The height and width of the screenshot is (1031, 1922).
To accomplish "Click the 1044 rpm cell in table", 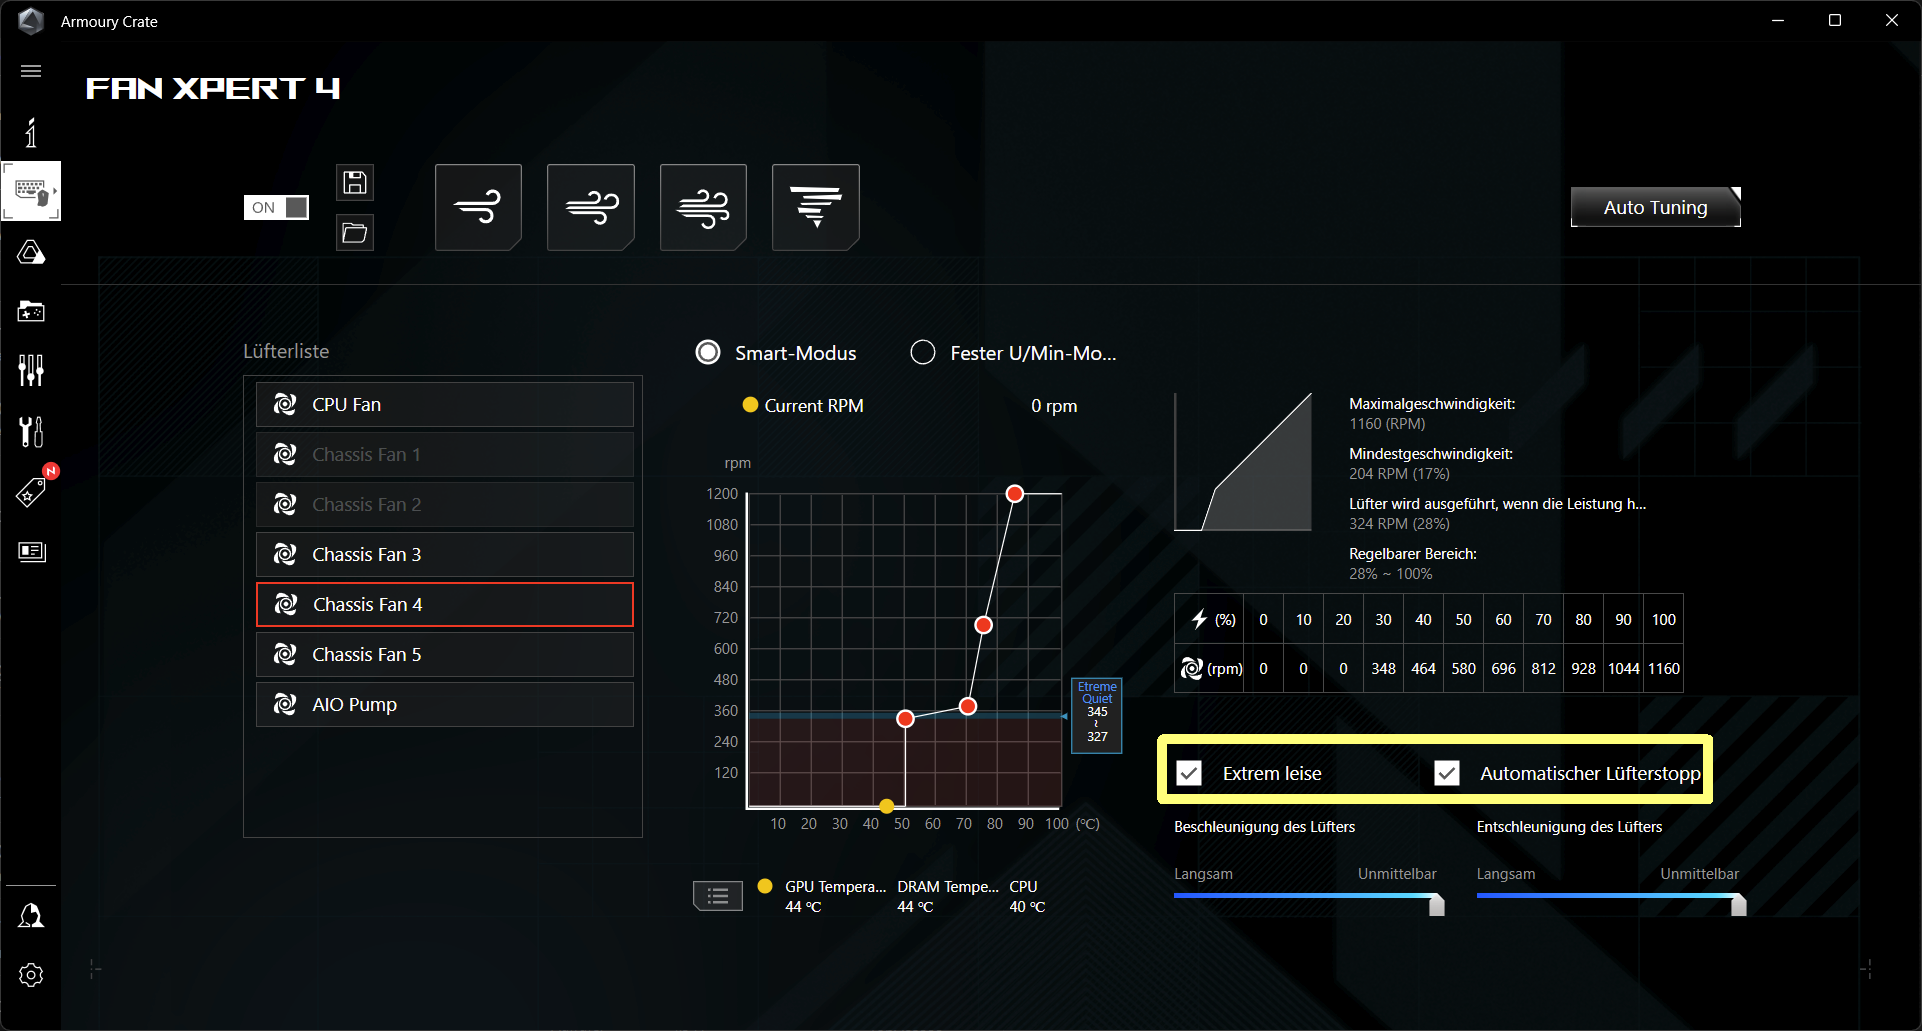I will pos(1624,669).
